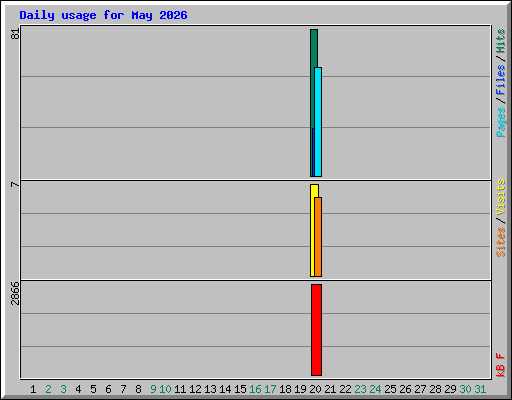Image resolution: width=512 pixels, height=400 pixels.
Task: Click the y-axis value 81
Action: (15, 34)
